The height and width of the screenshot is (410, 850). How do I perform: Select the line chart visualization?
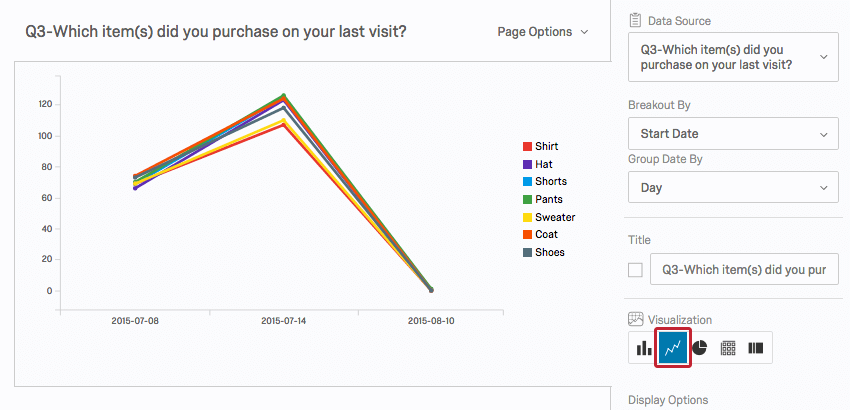tap(673, 348)
